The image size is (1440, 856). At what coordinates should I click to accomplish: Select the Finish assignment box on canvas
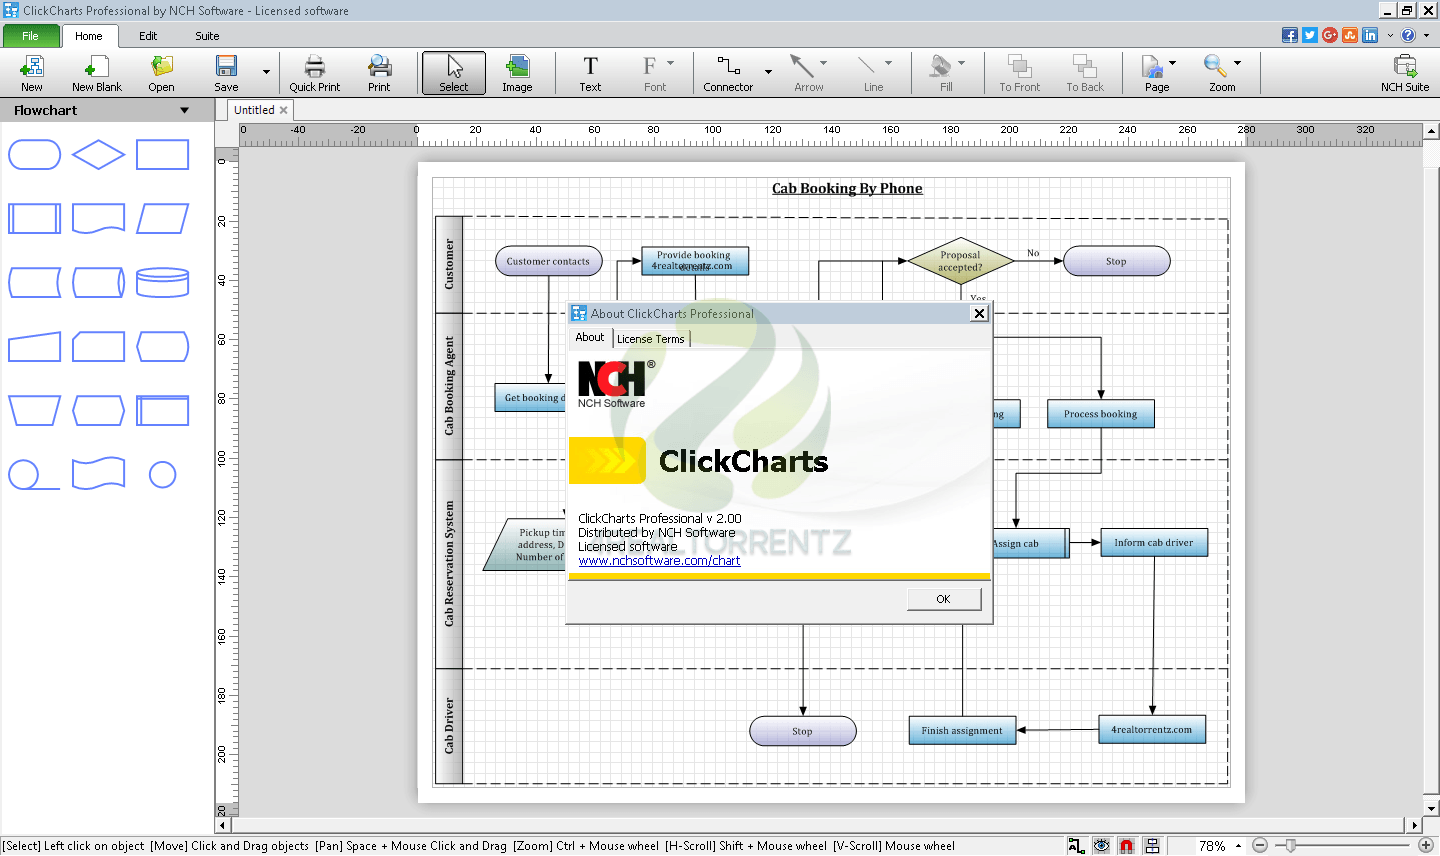click(962, 731)
